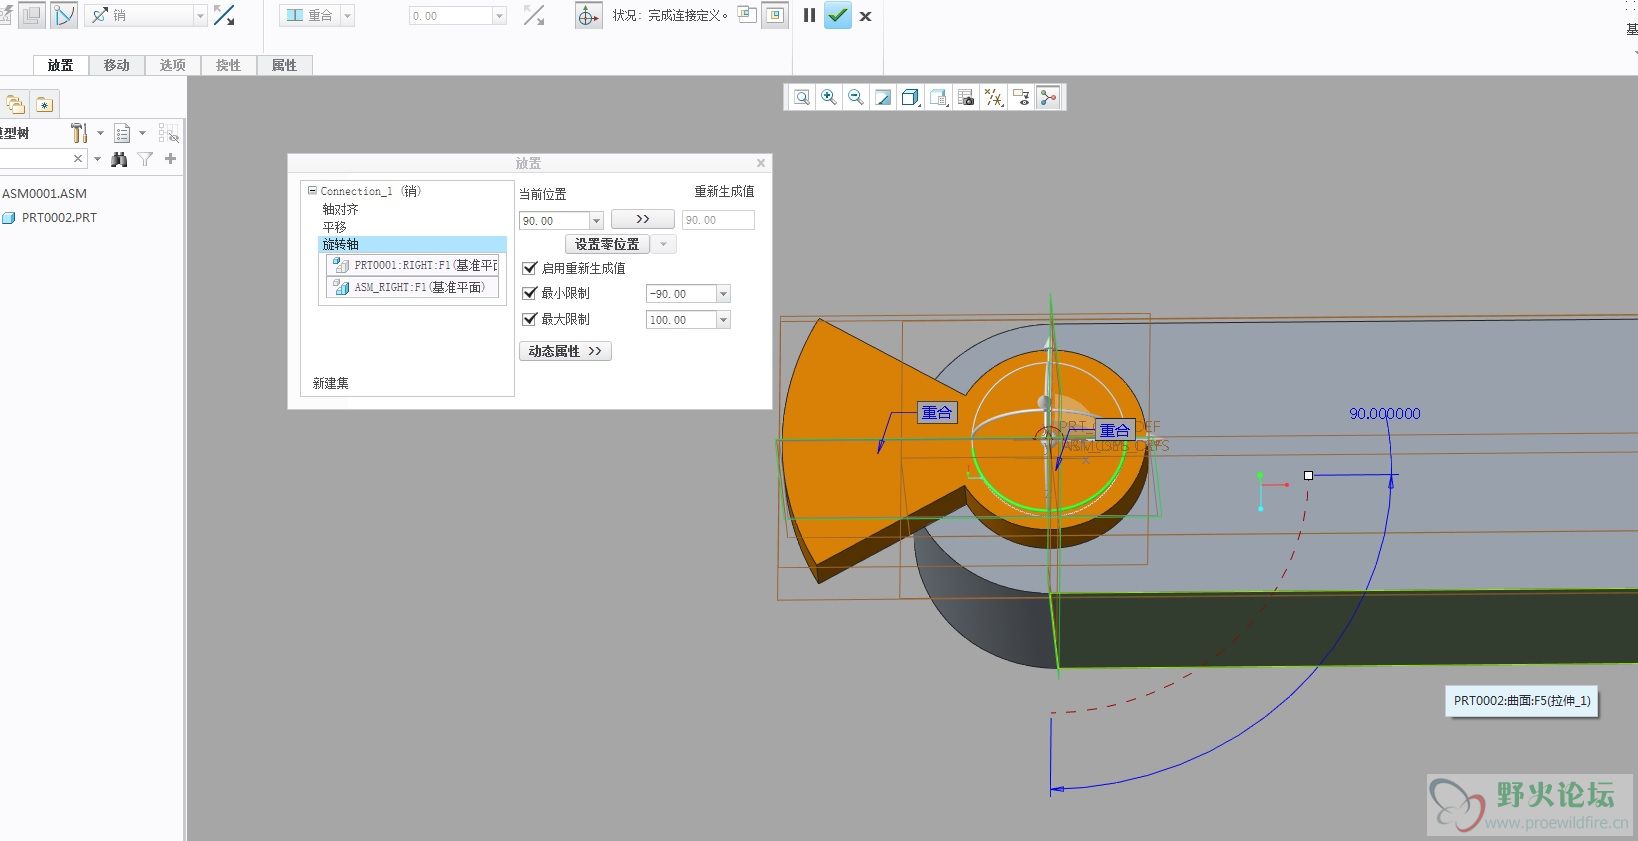Zoom in using the magnifier plus icon

(829, 97)
